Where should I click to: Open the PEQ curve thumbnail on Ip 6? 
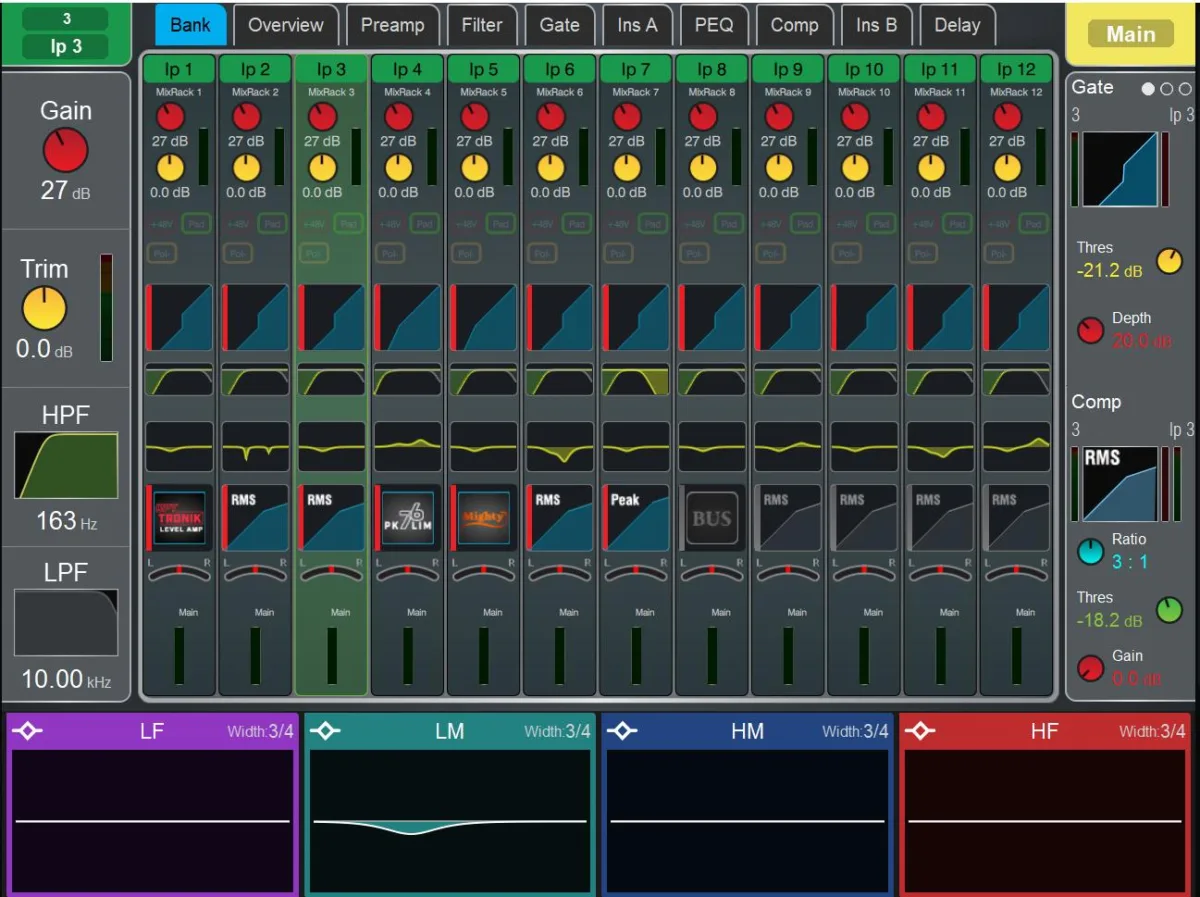click(559, 446)
